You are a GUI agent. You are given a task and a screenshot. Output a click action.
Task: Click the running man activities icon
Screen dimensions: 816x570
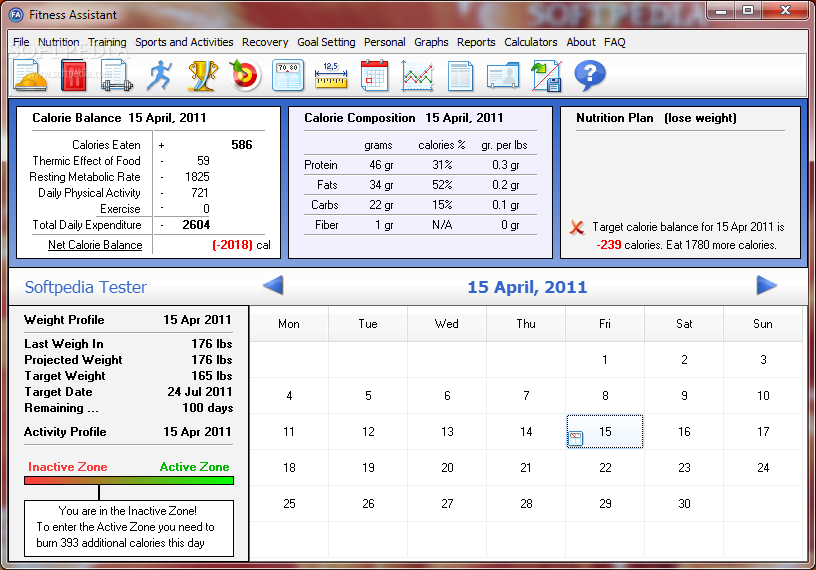click(x=159, y=76)
